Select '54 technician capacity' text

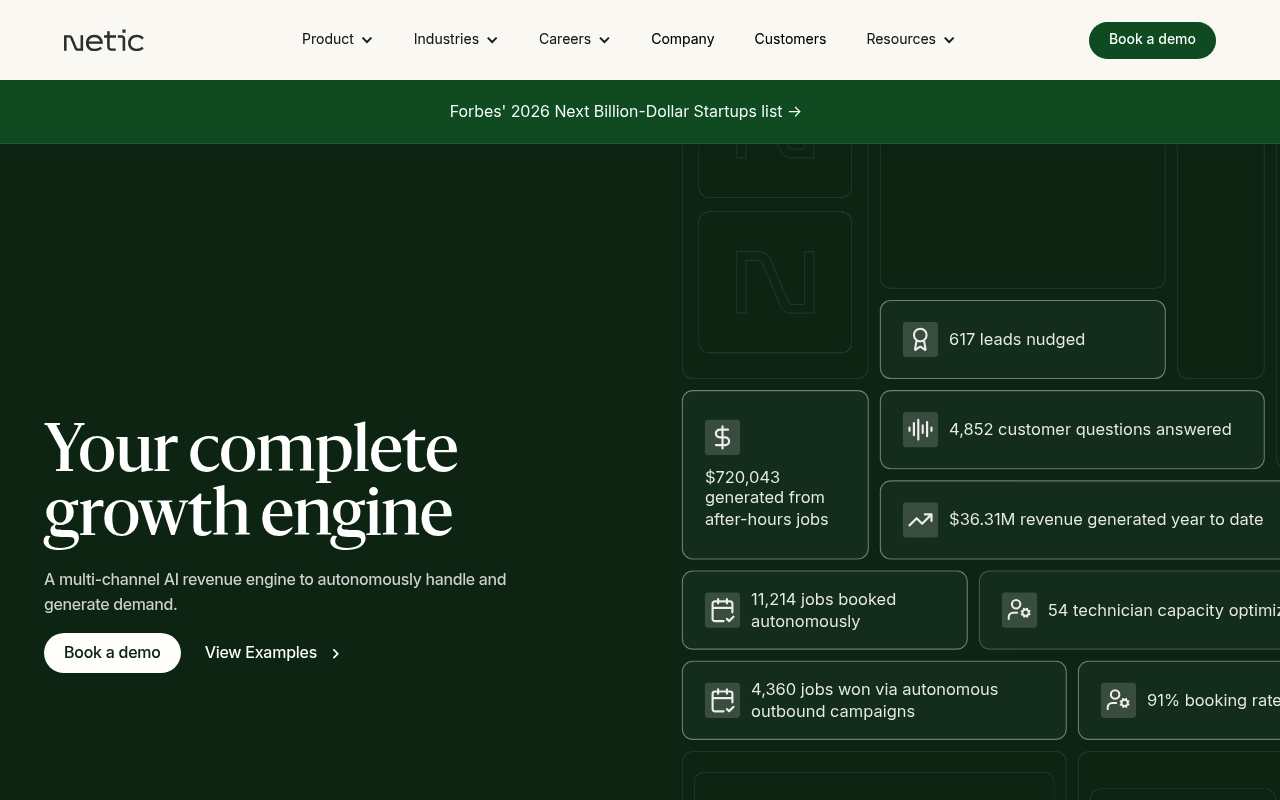[x=1164, y=610]
